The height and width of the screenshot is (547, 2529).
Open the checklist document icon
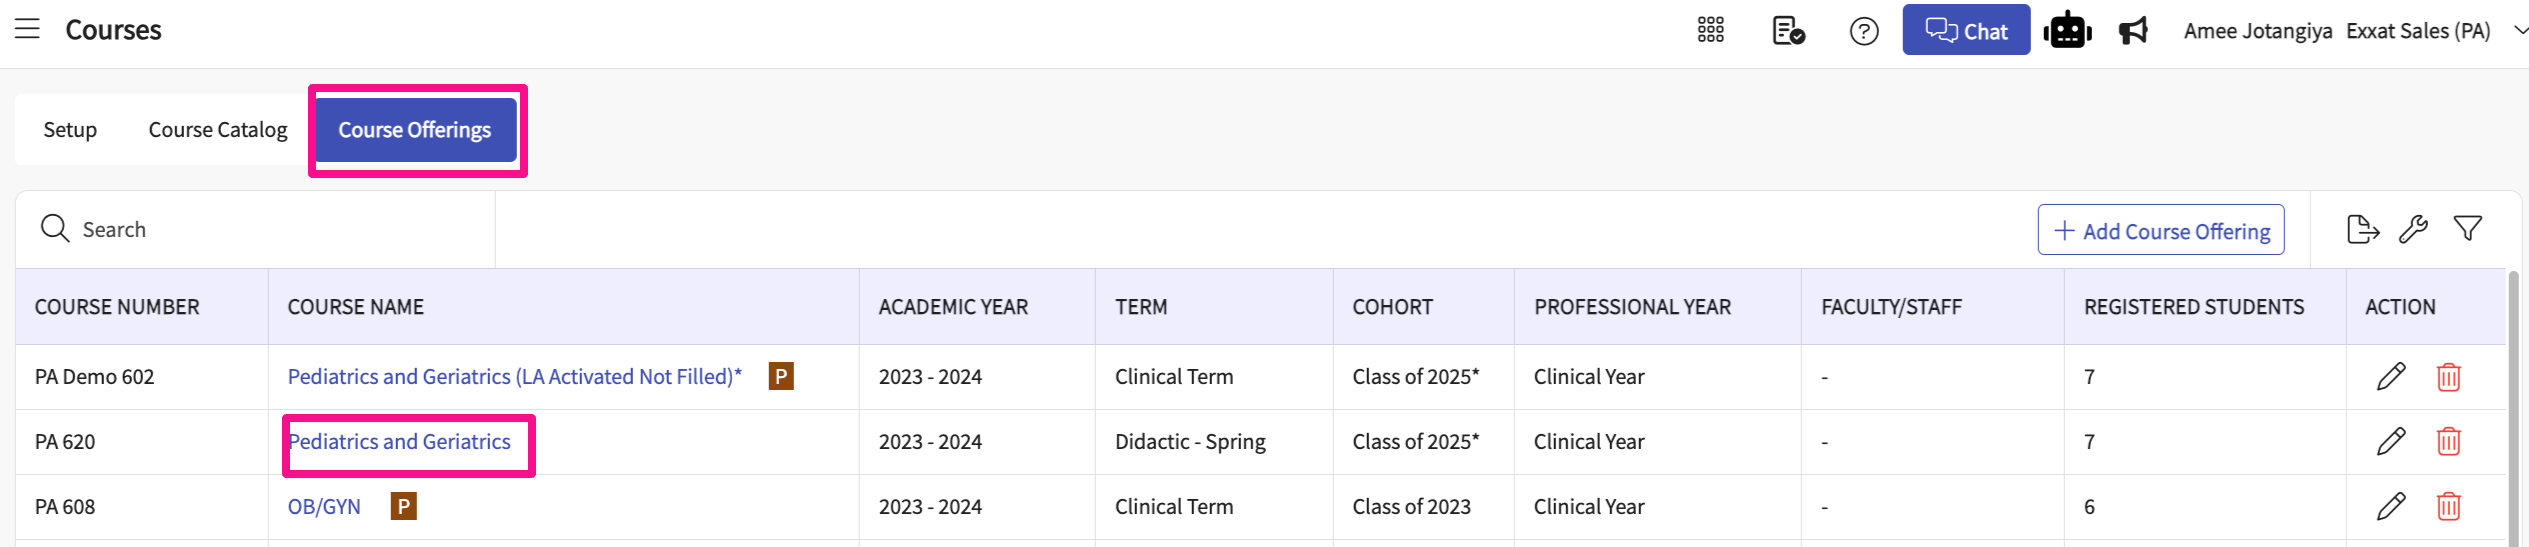pos(1788,31)
